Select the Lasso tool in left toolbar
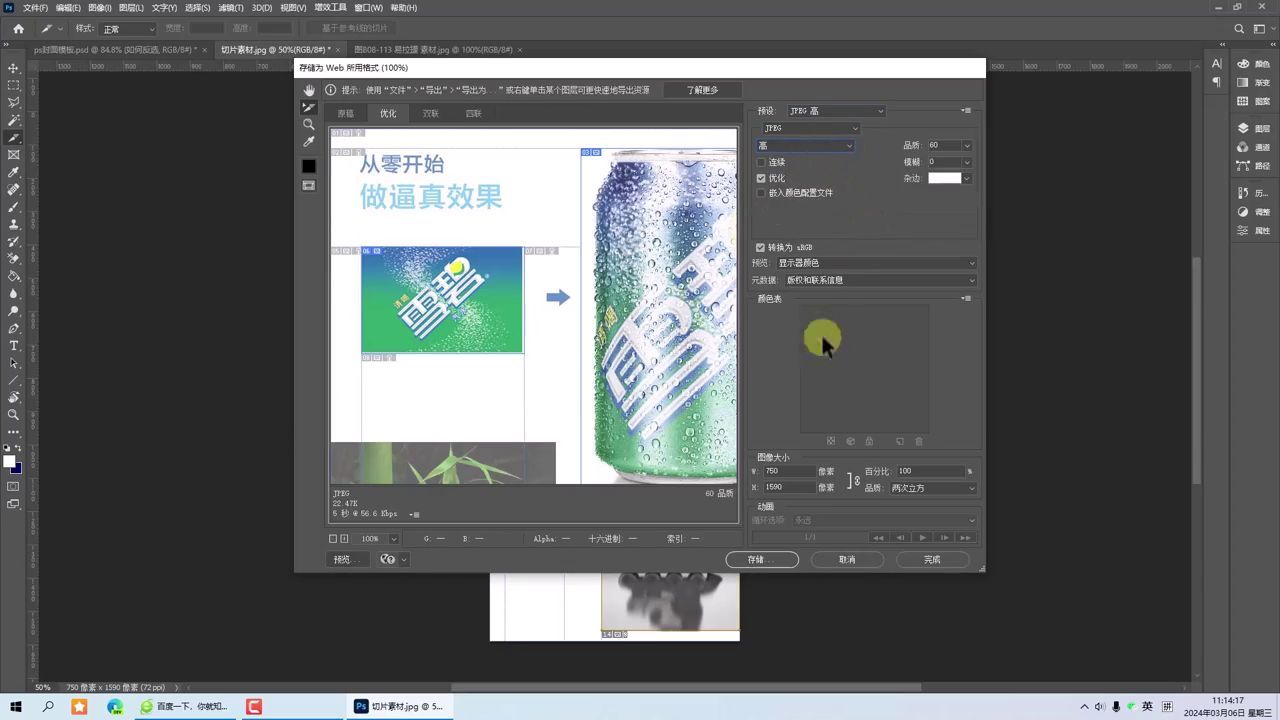This screenshot has height=720, width=1280. click(13, 103)
